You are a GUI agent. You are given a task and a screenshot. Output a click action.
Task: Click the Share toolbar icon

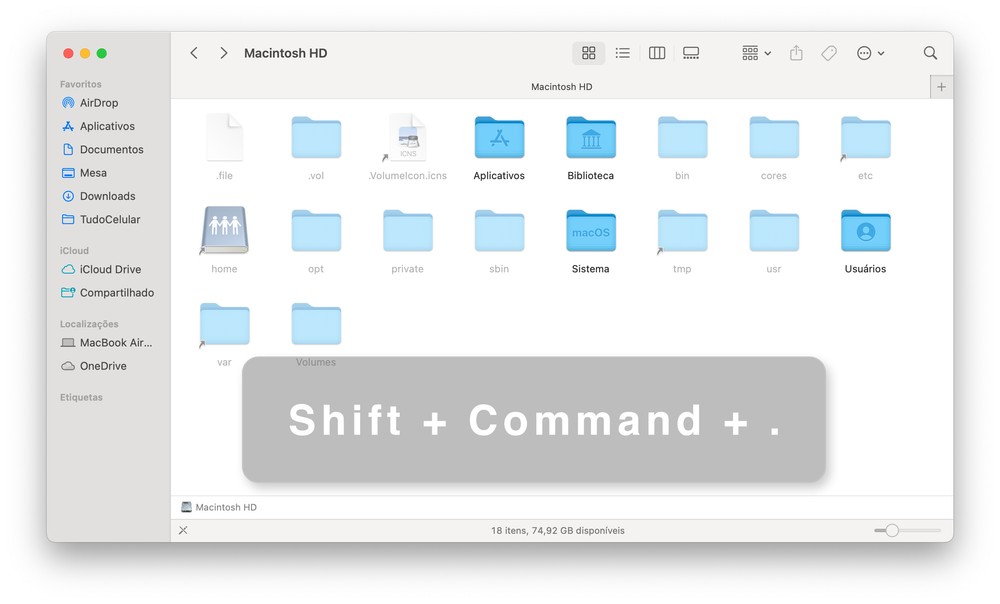click(x=796, y=53)
